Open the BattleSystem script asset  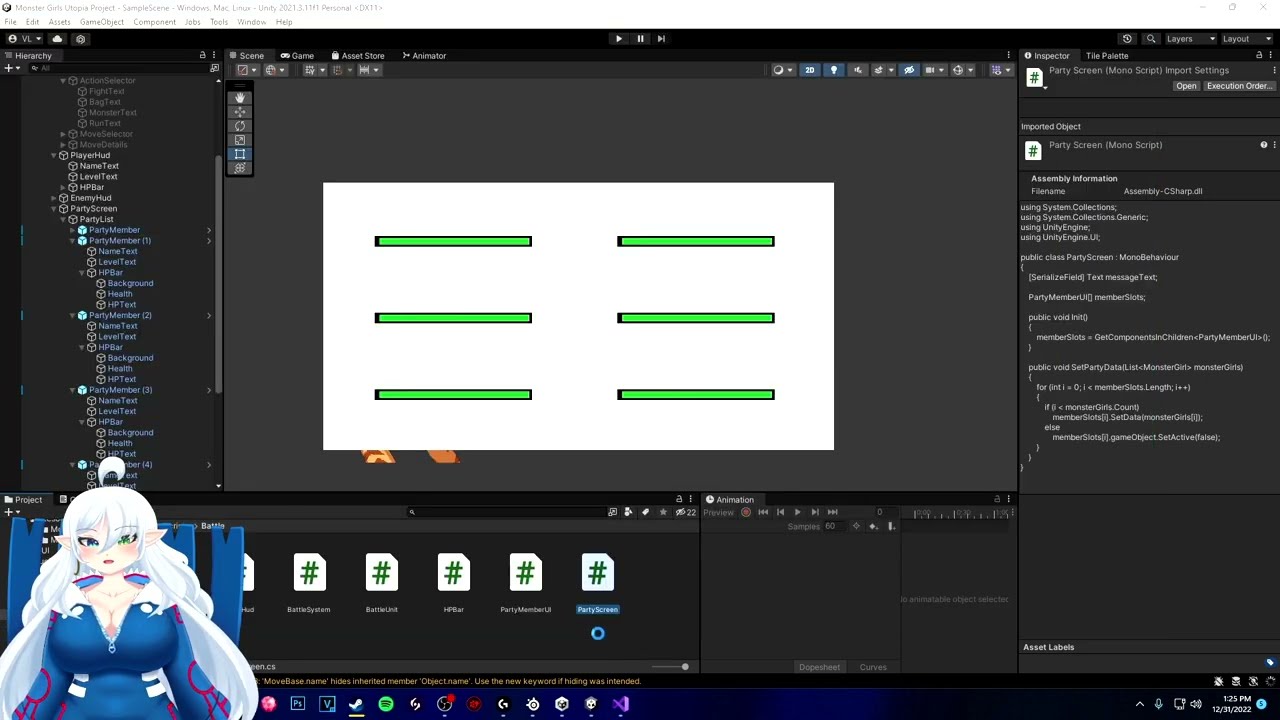(x=309, y=583)
